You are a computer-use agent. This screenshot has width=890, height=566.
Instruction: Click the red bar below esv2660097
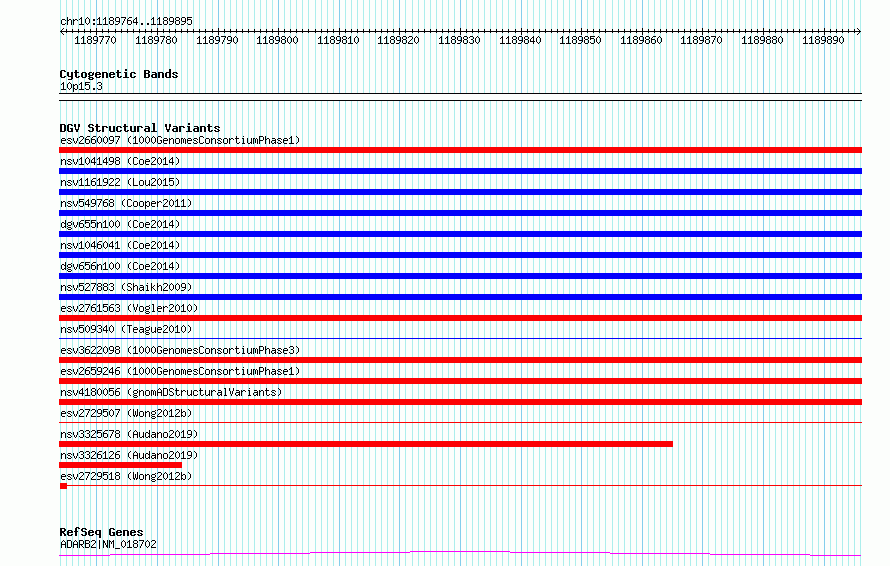[460, 150]
